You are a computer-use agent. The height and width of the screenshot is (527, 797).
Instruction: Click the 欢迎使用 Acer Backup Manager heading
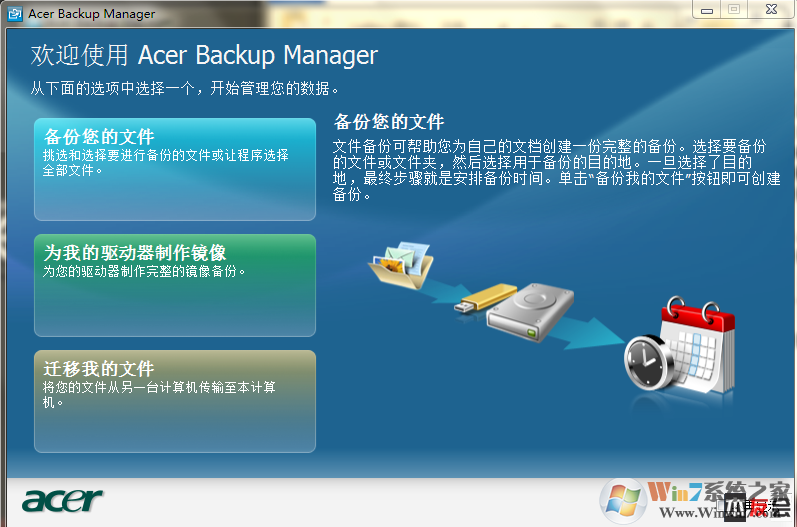tap(204, 55)
